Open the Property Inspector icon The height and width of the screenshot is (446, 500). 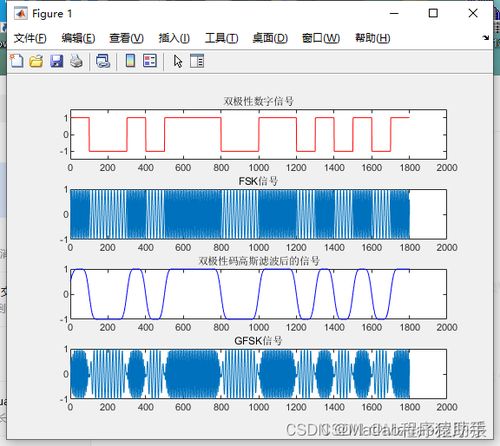click(197, 61)
